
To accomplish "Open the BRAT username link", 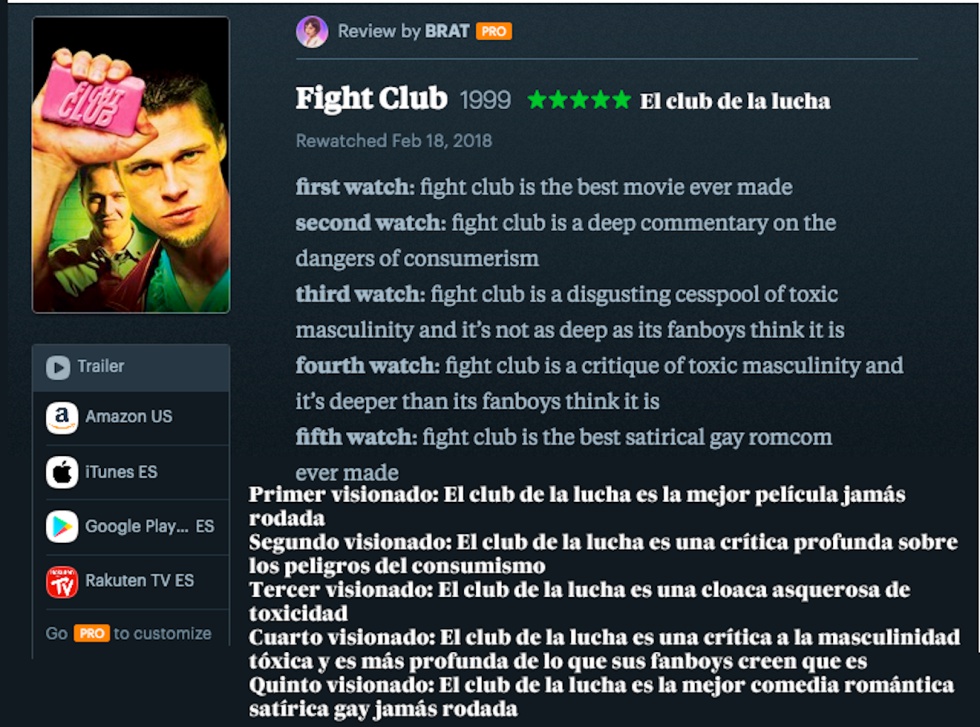I will pyautogui.click(x=447, y=32).
